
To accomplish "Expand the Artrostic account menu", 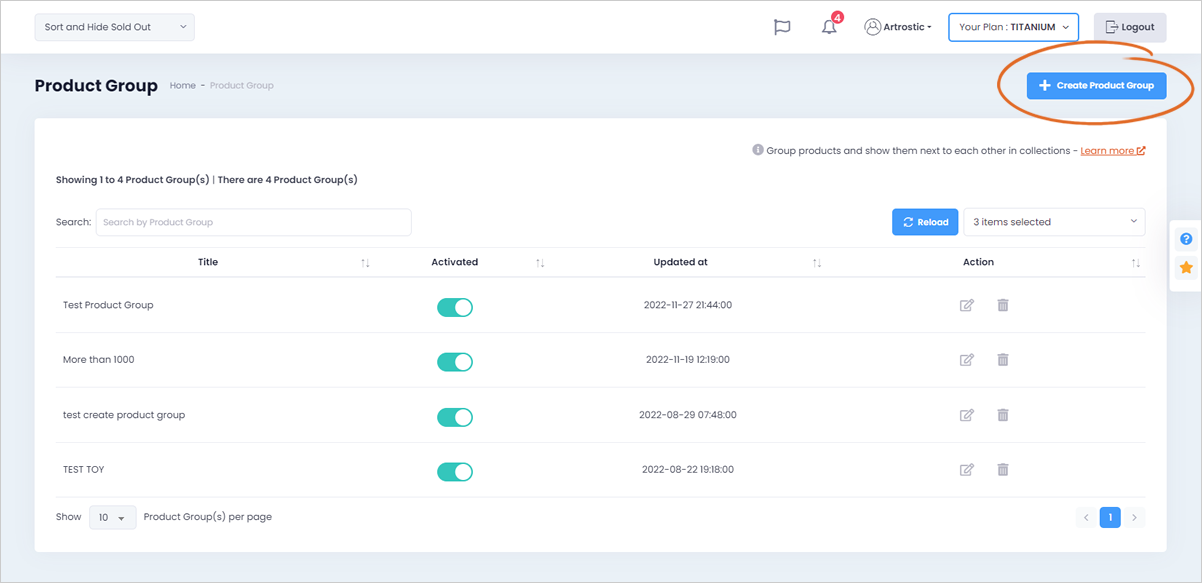I will click(898, 27).
